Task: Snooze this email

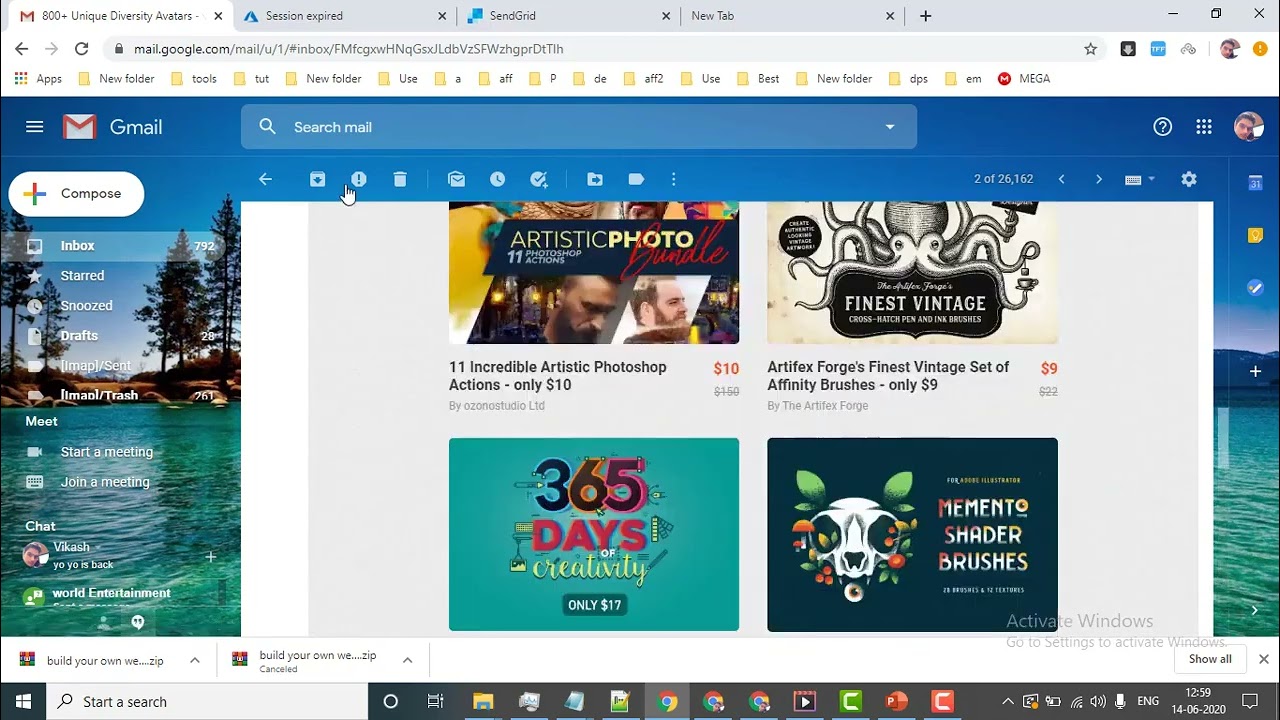Action: [x=498, y=179]
